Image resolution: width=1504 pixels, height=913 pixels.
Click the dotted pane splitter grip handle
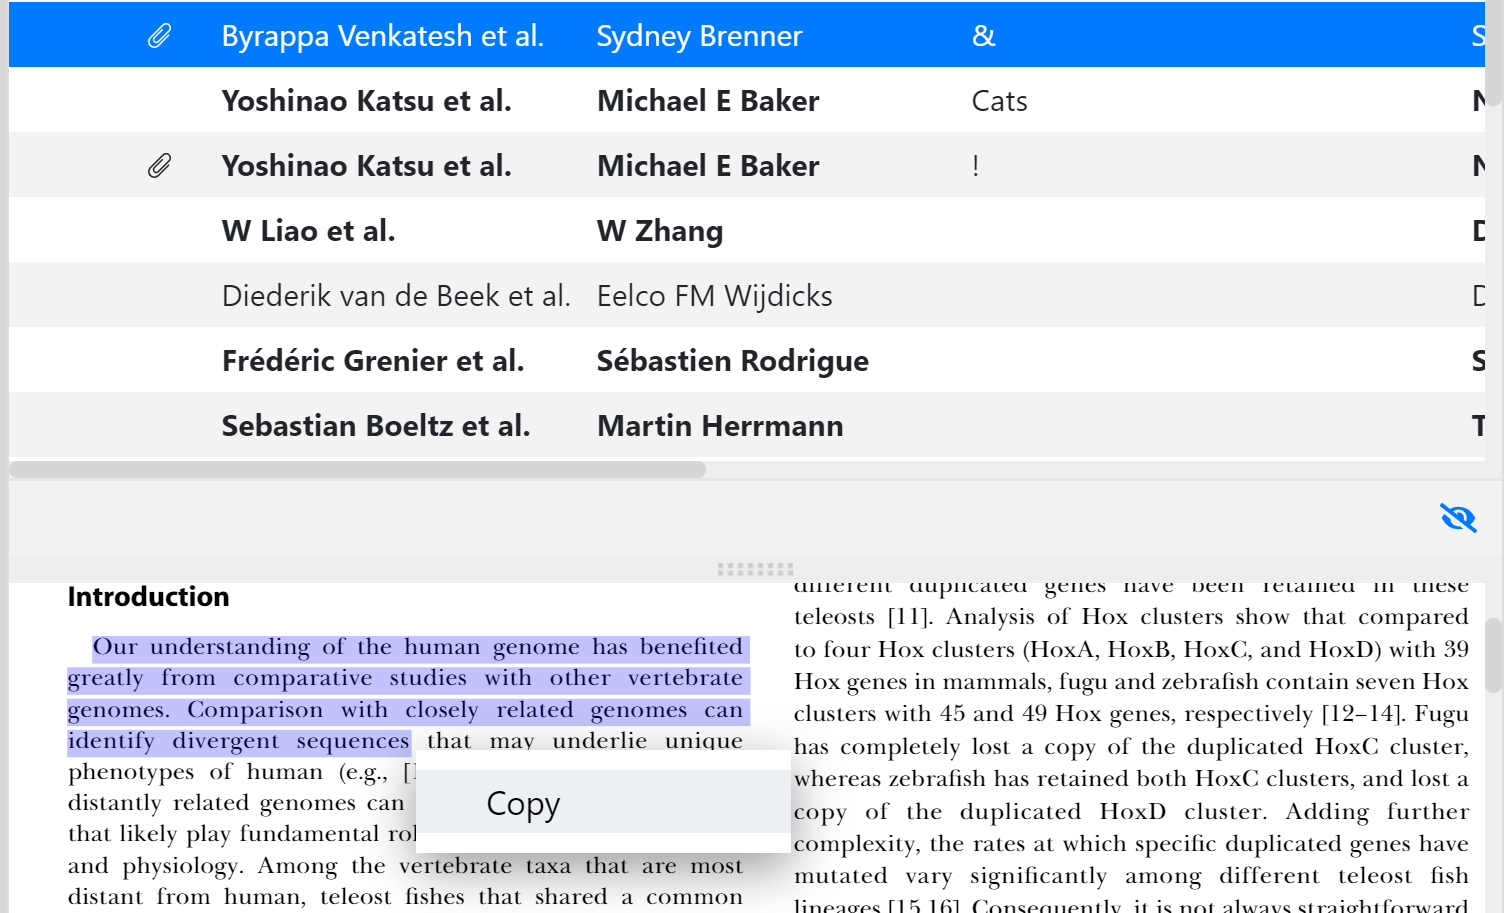(x=755, y=569)
